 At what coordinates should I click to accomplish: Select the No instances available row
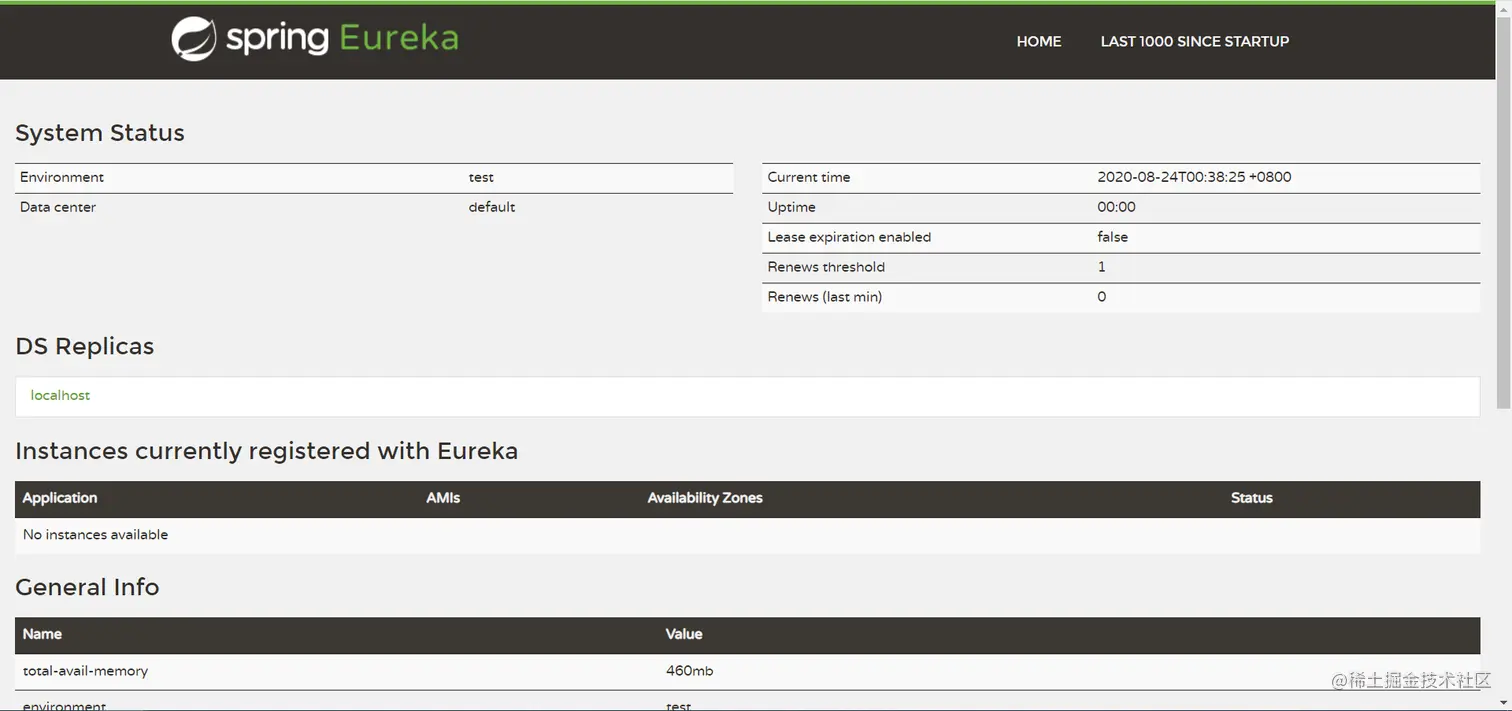(747, 535)
